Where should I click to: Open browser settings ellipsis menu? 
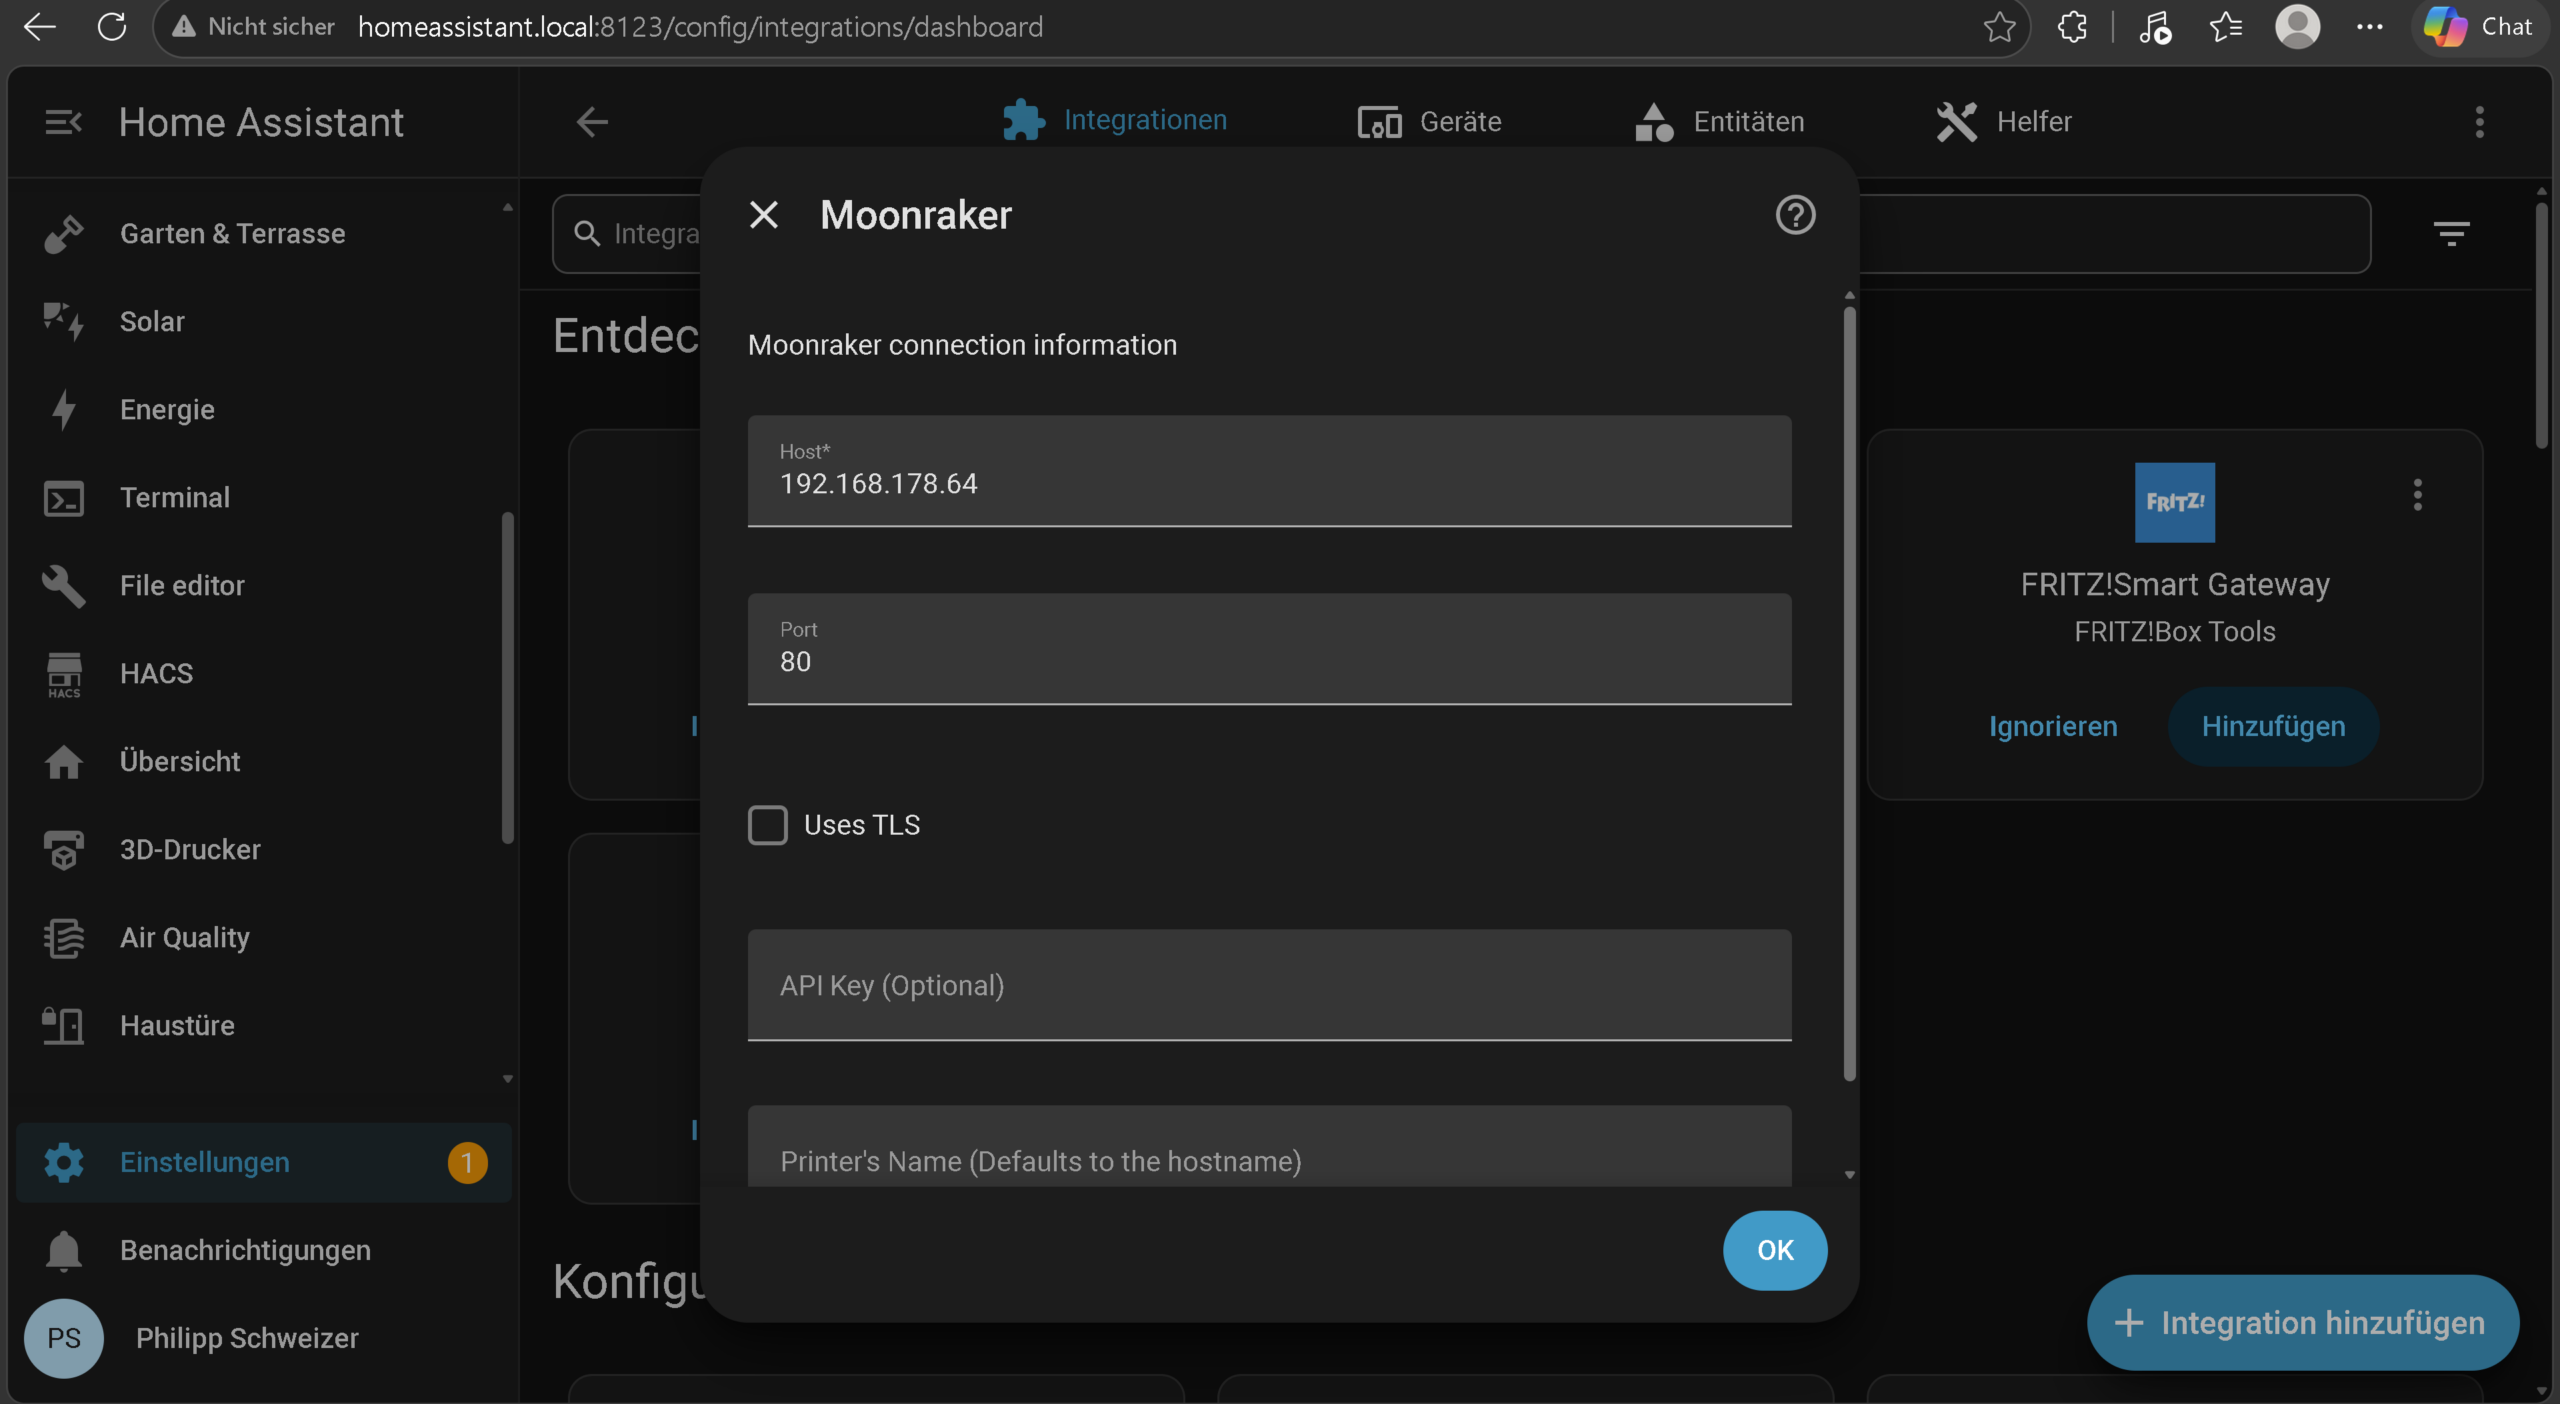(x=2369, y=27)
